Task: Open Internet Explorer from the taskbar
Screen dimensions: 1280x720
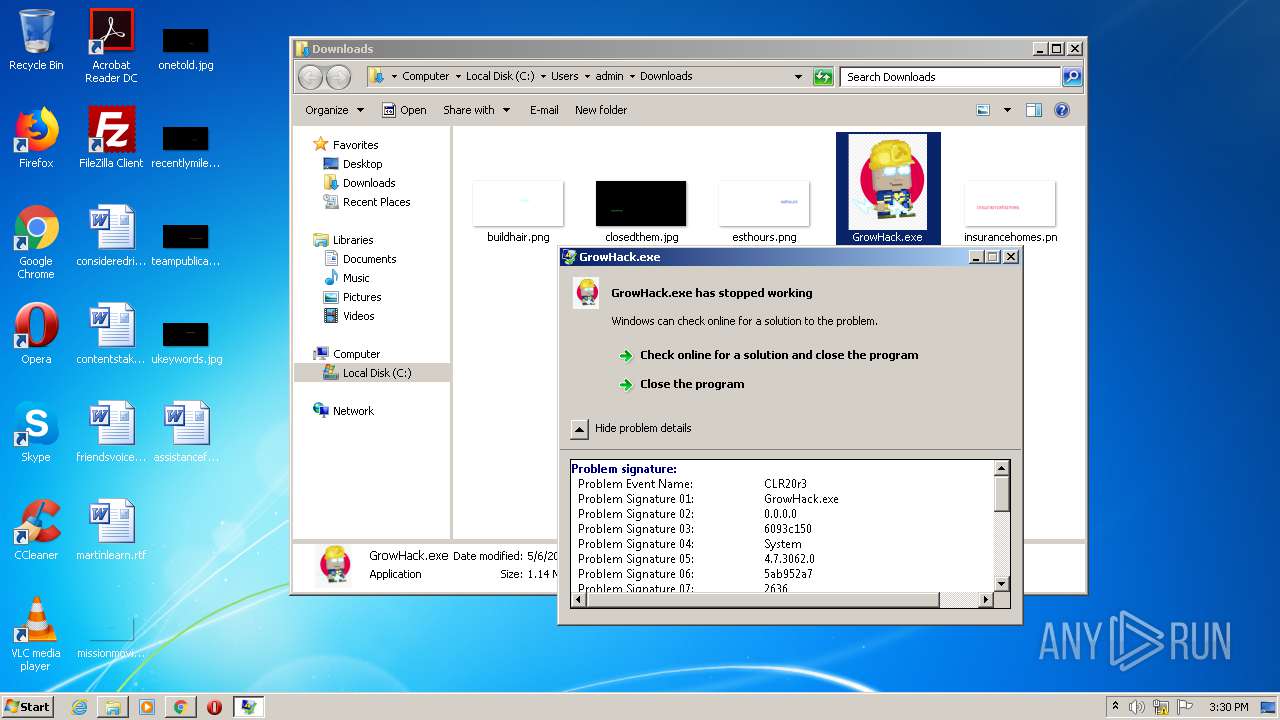Action: coord(79,707)
